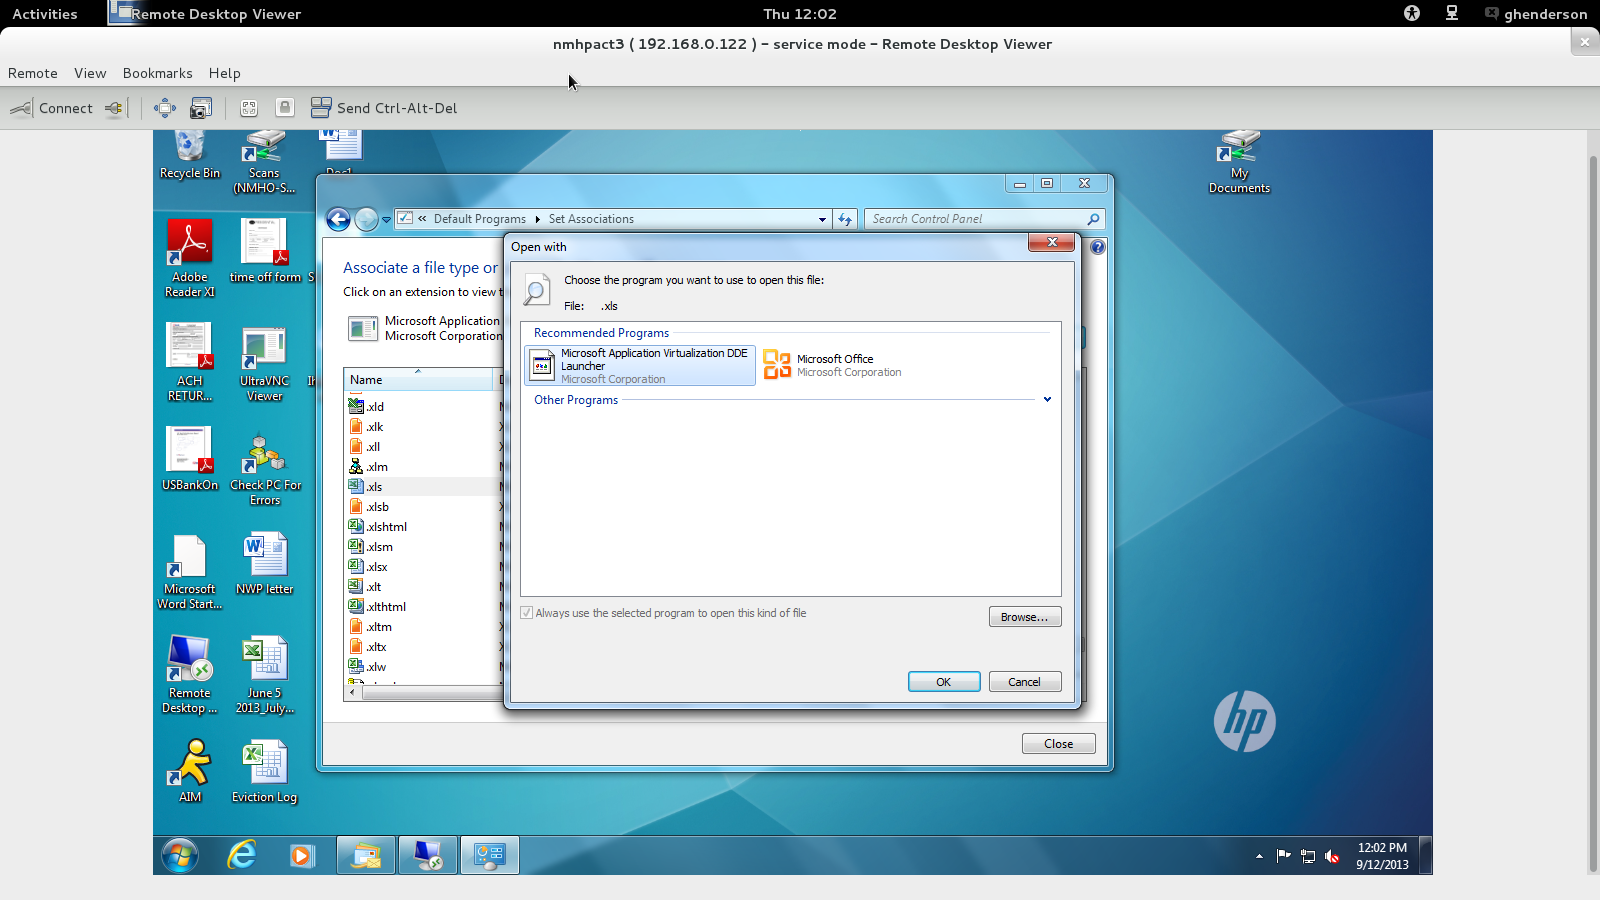Viewport: 1600px width, 900px height.
Task: Open the Bookmarks menu
Action: click(x=157, y=73)
